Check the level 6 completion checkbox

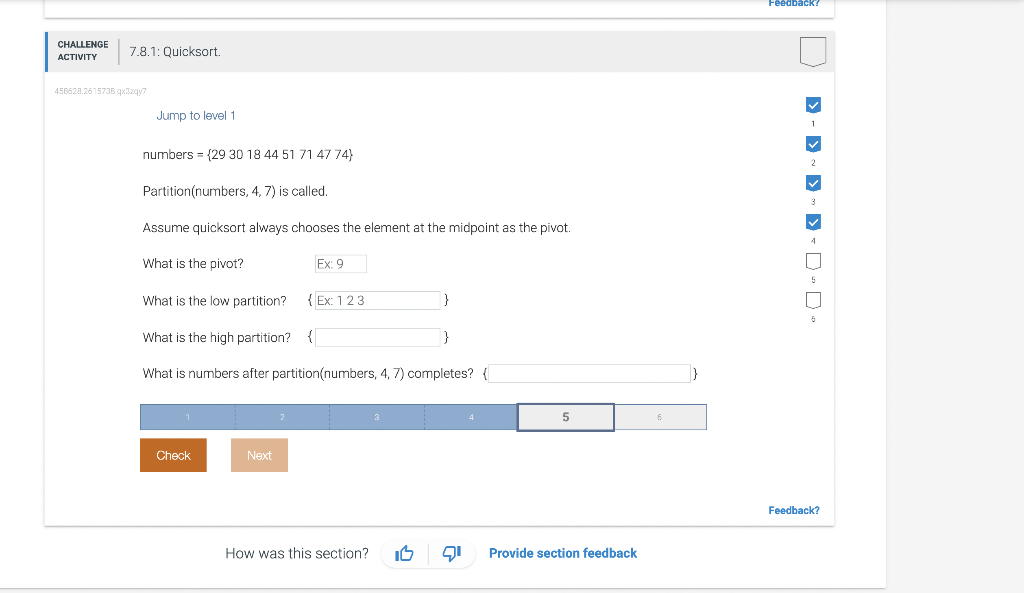click(813, 300)
